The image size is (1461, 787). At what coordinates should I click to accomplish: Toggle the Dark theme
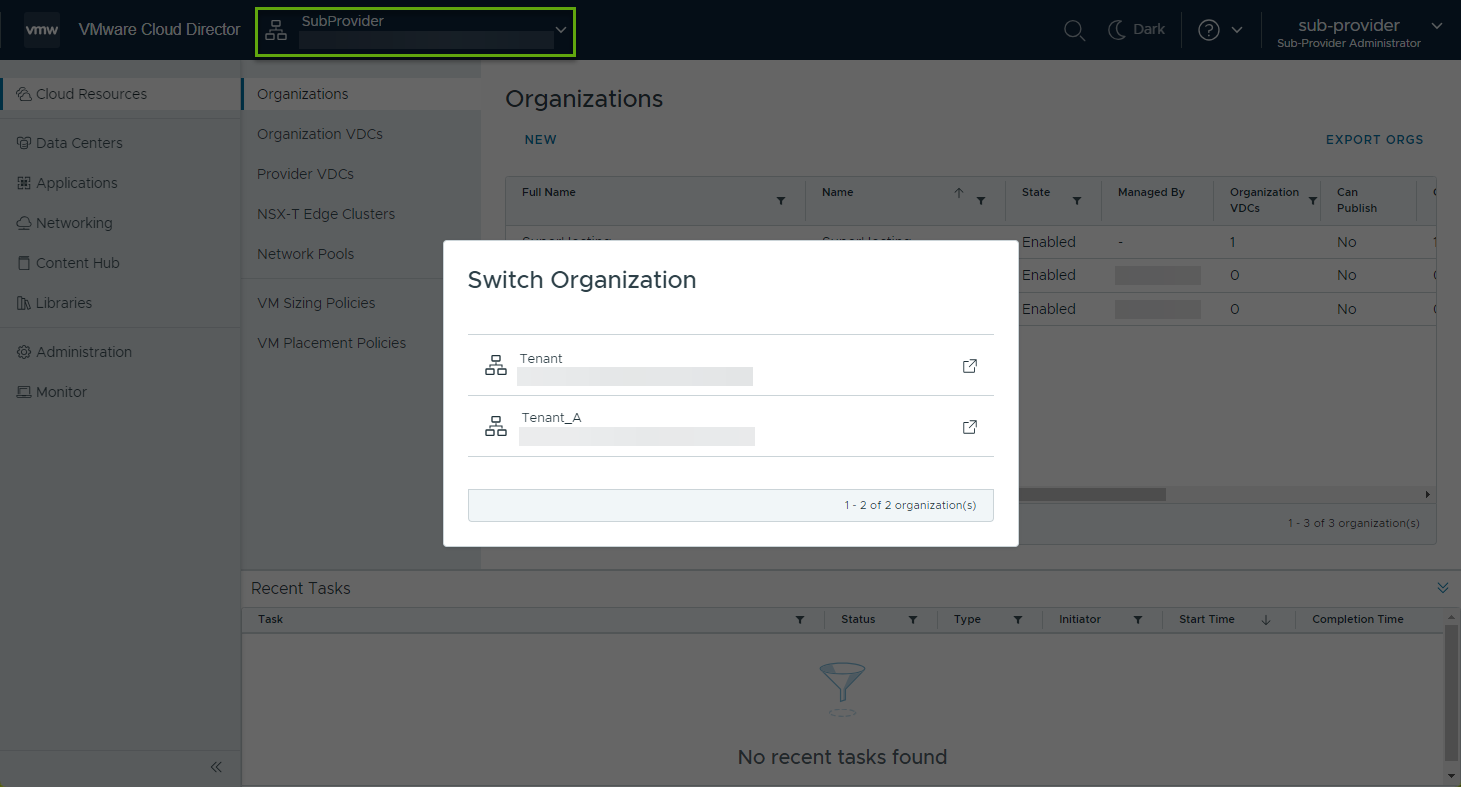[x=1136, y=30]
